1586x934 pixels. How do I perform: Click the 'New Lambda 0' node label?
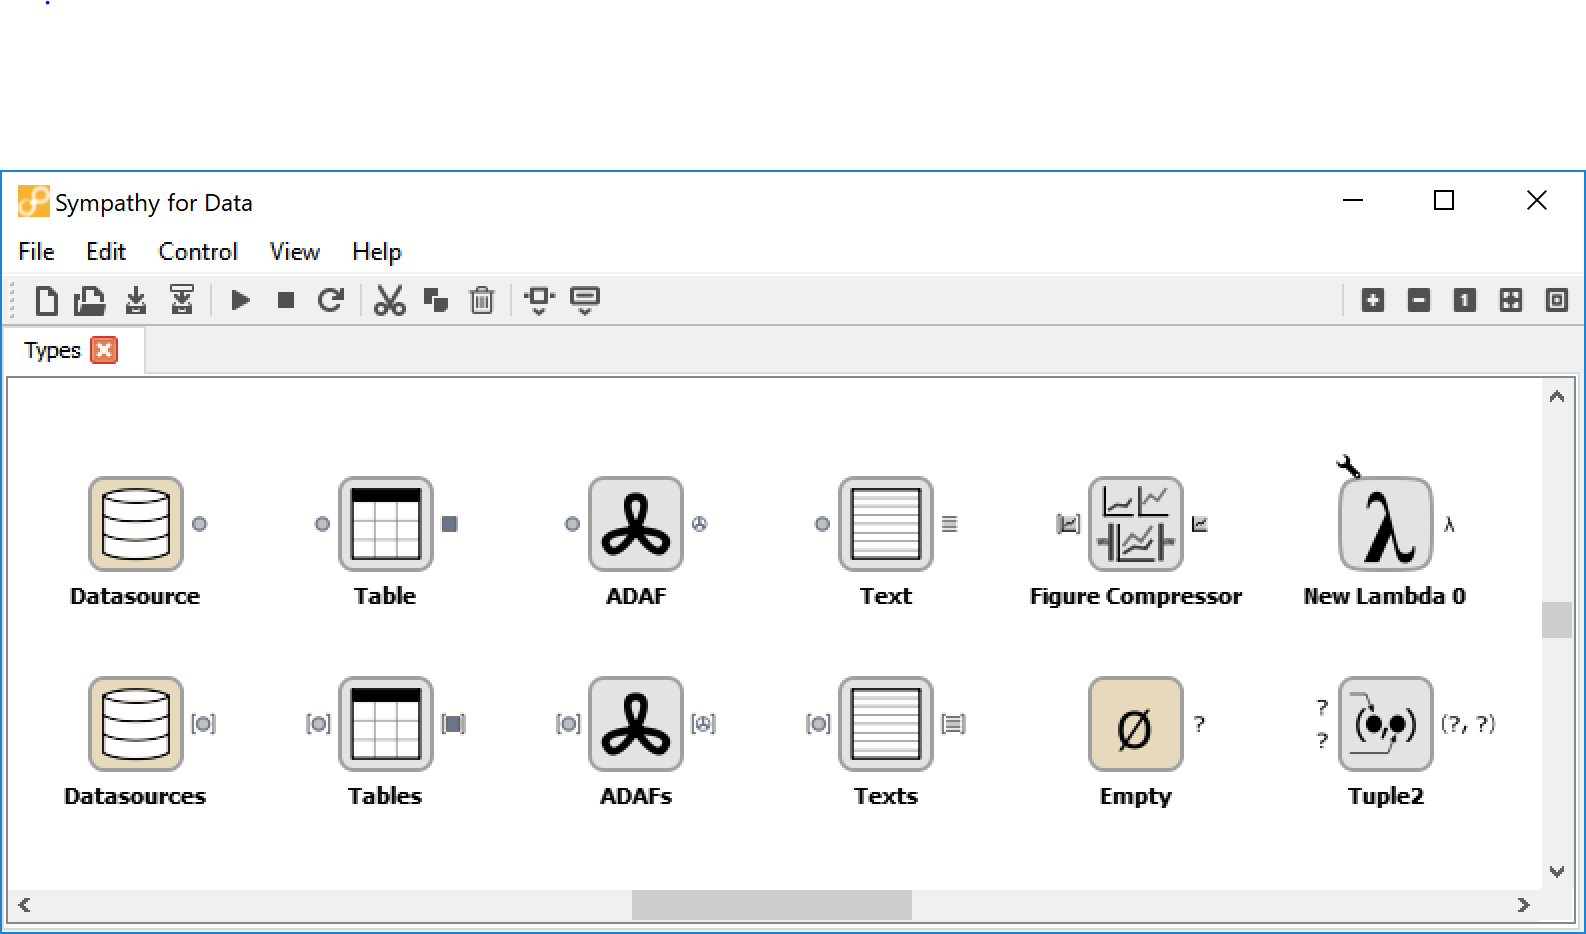pos(1385,596)
